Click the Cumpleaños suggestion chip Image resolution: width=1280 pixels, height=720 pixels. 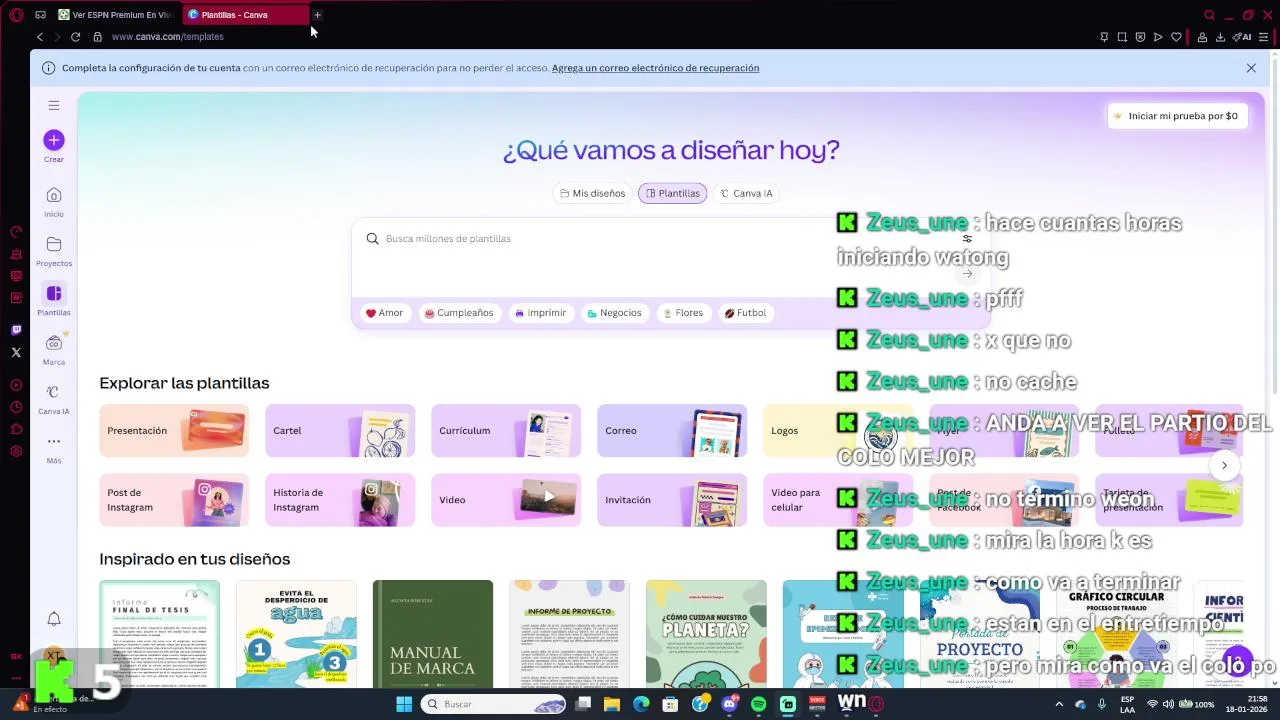tap(459, 313)
